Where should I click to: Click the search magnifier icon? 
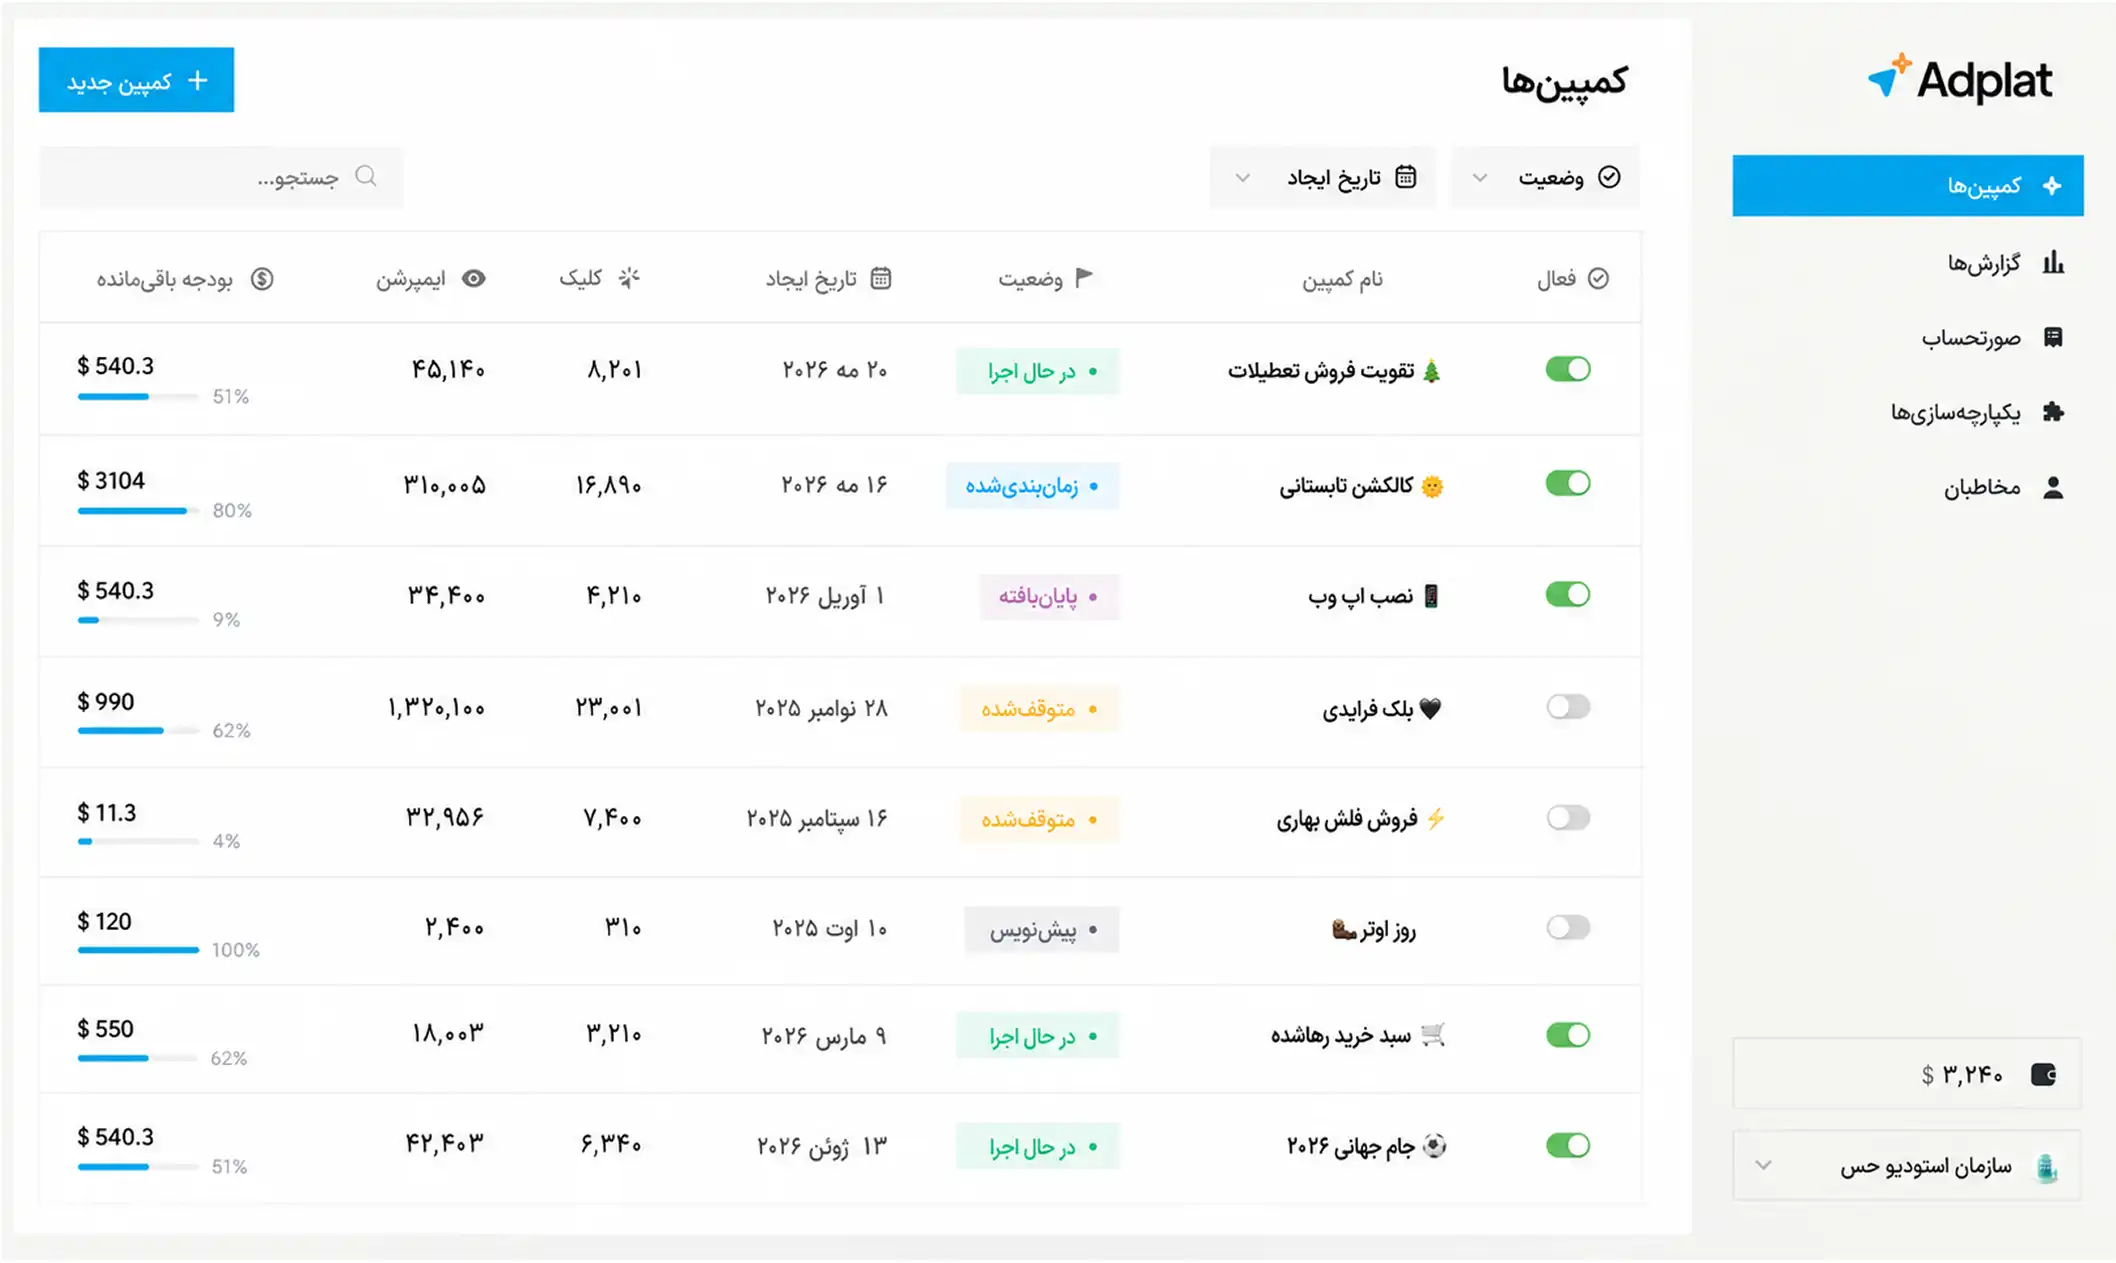click(366, 176)
